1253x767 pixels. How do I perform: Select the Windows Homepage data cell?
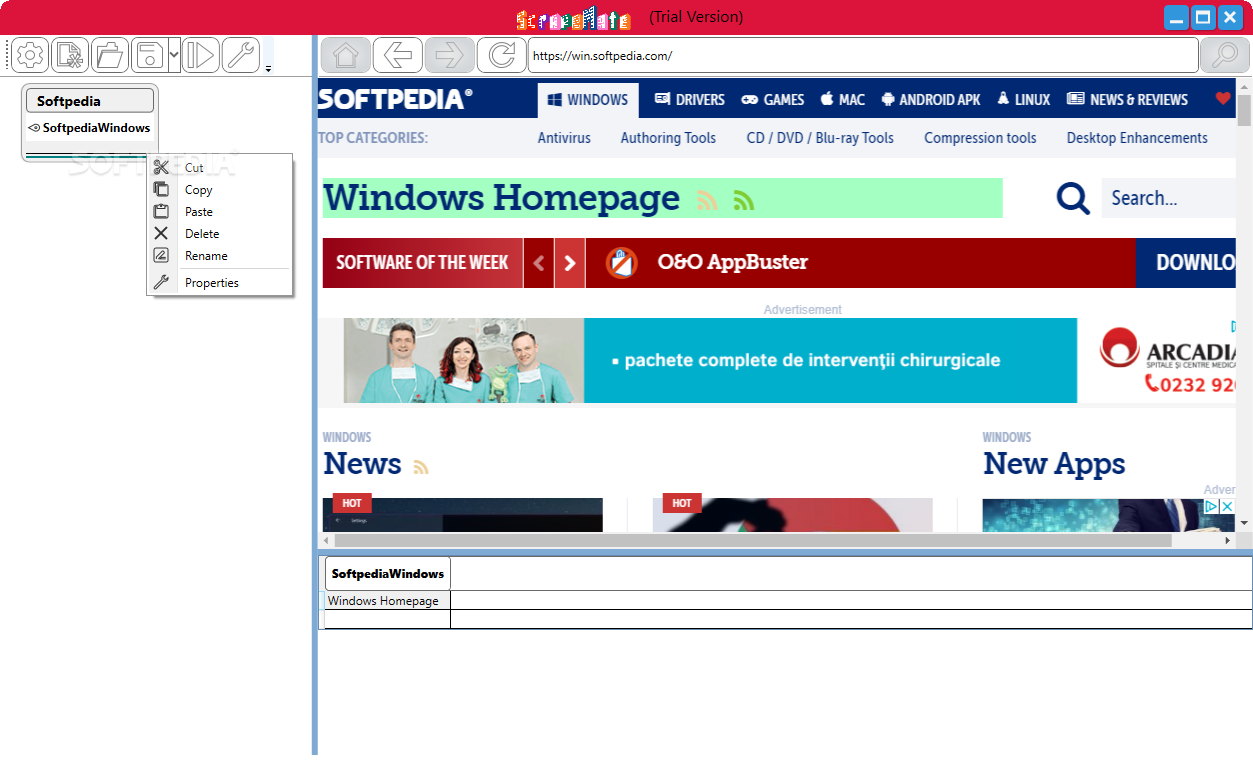388,601
